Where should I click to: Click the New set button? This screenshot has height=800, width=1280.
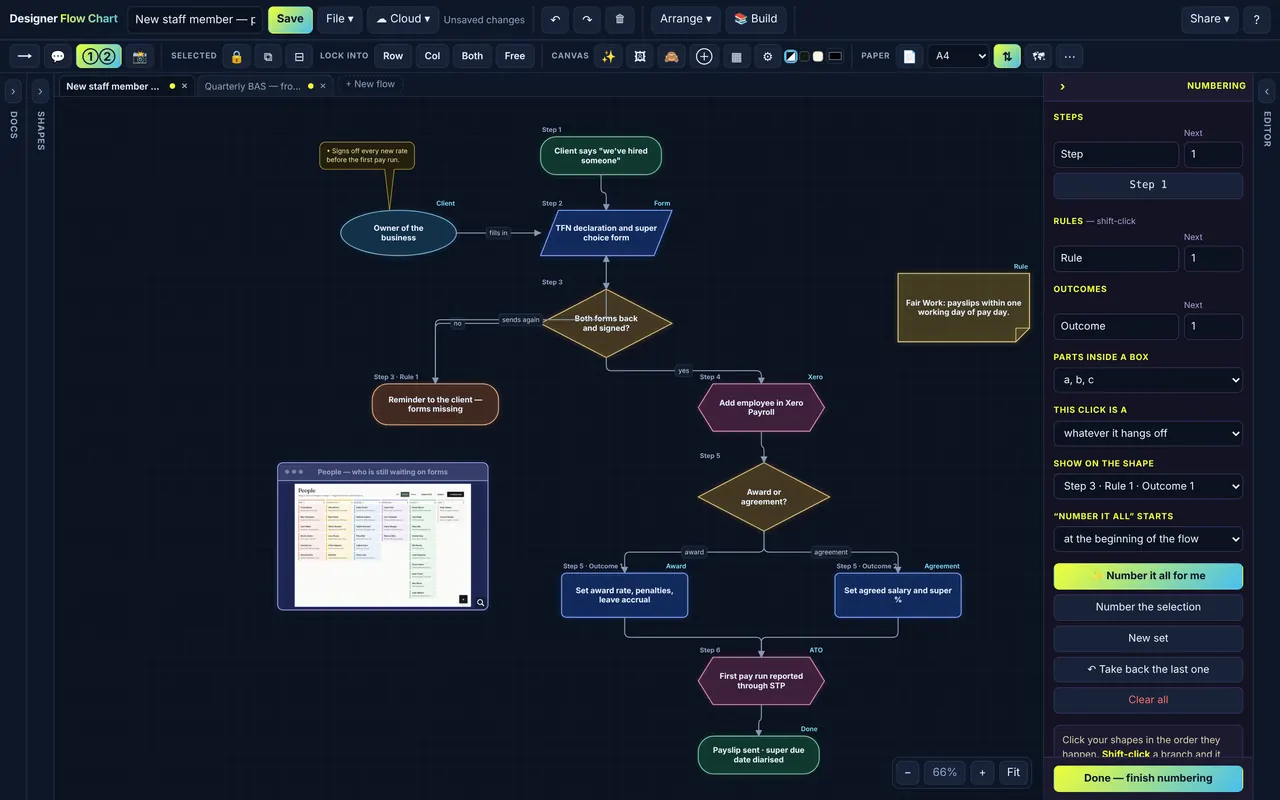click(1148, 638)
